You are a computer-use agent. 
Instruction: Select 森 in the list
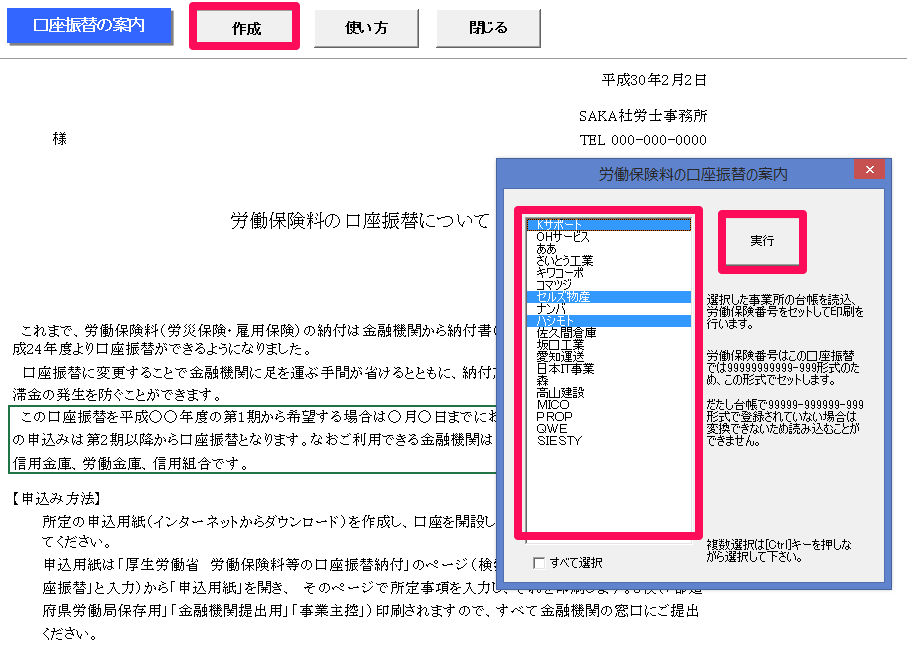click(609, 381)
